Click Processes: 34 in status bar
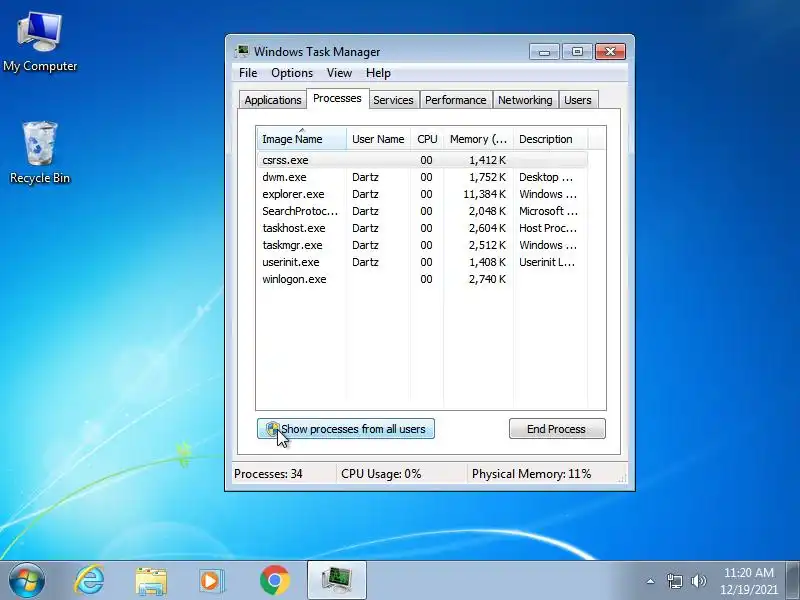 click(268, 474)
